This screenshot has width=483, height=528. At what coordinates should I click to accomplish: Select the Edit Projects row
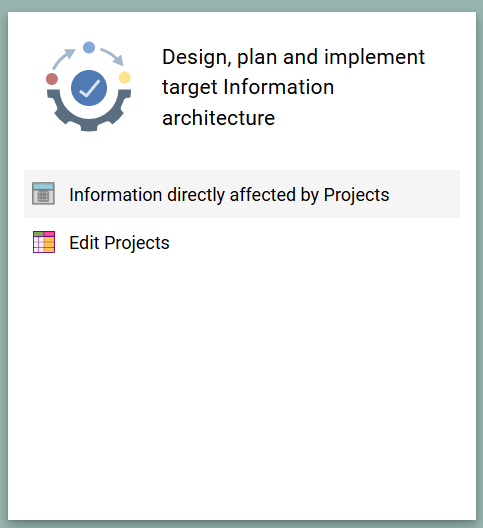tap(242, 242)
